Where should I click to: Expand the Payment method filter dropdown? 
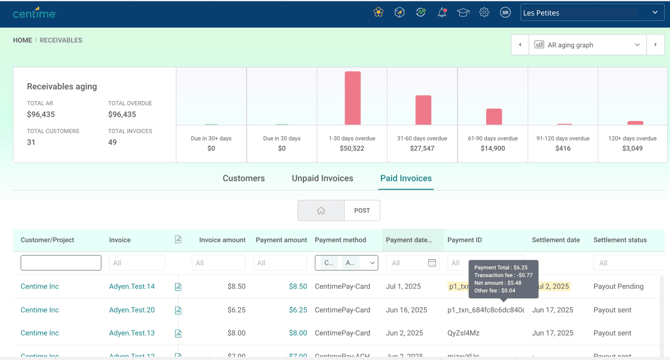(372, 263)
